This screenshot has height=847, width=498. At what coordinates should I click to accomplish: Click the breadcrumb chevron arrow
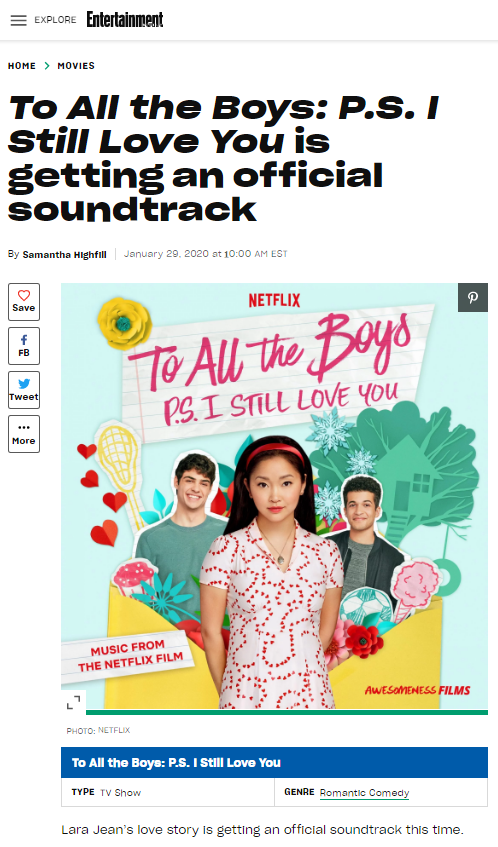[x=47, y=66]
